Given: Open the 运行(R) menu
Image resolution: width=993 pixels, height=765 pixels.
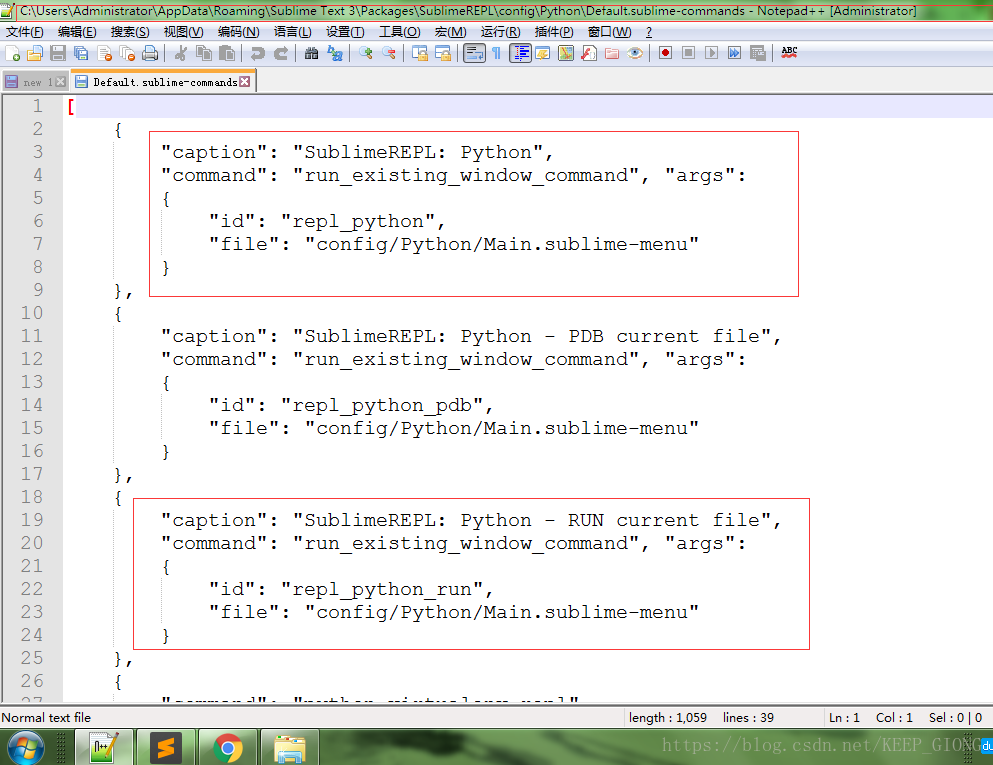Looking at the screenshot, I should (x=500, y=32).
